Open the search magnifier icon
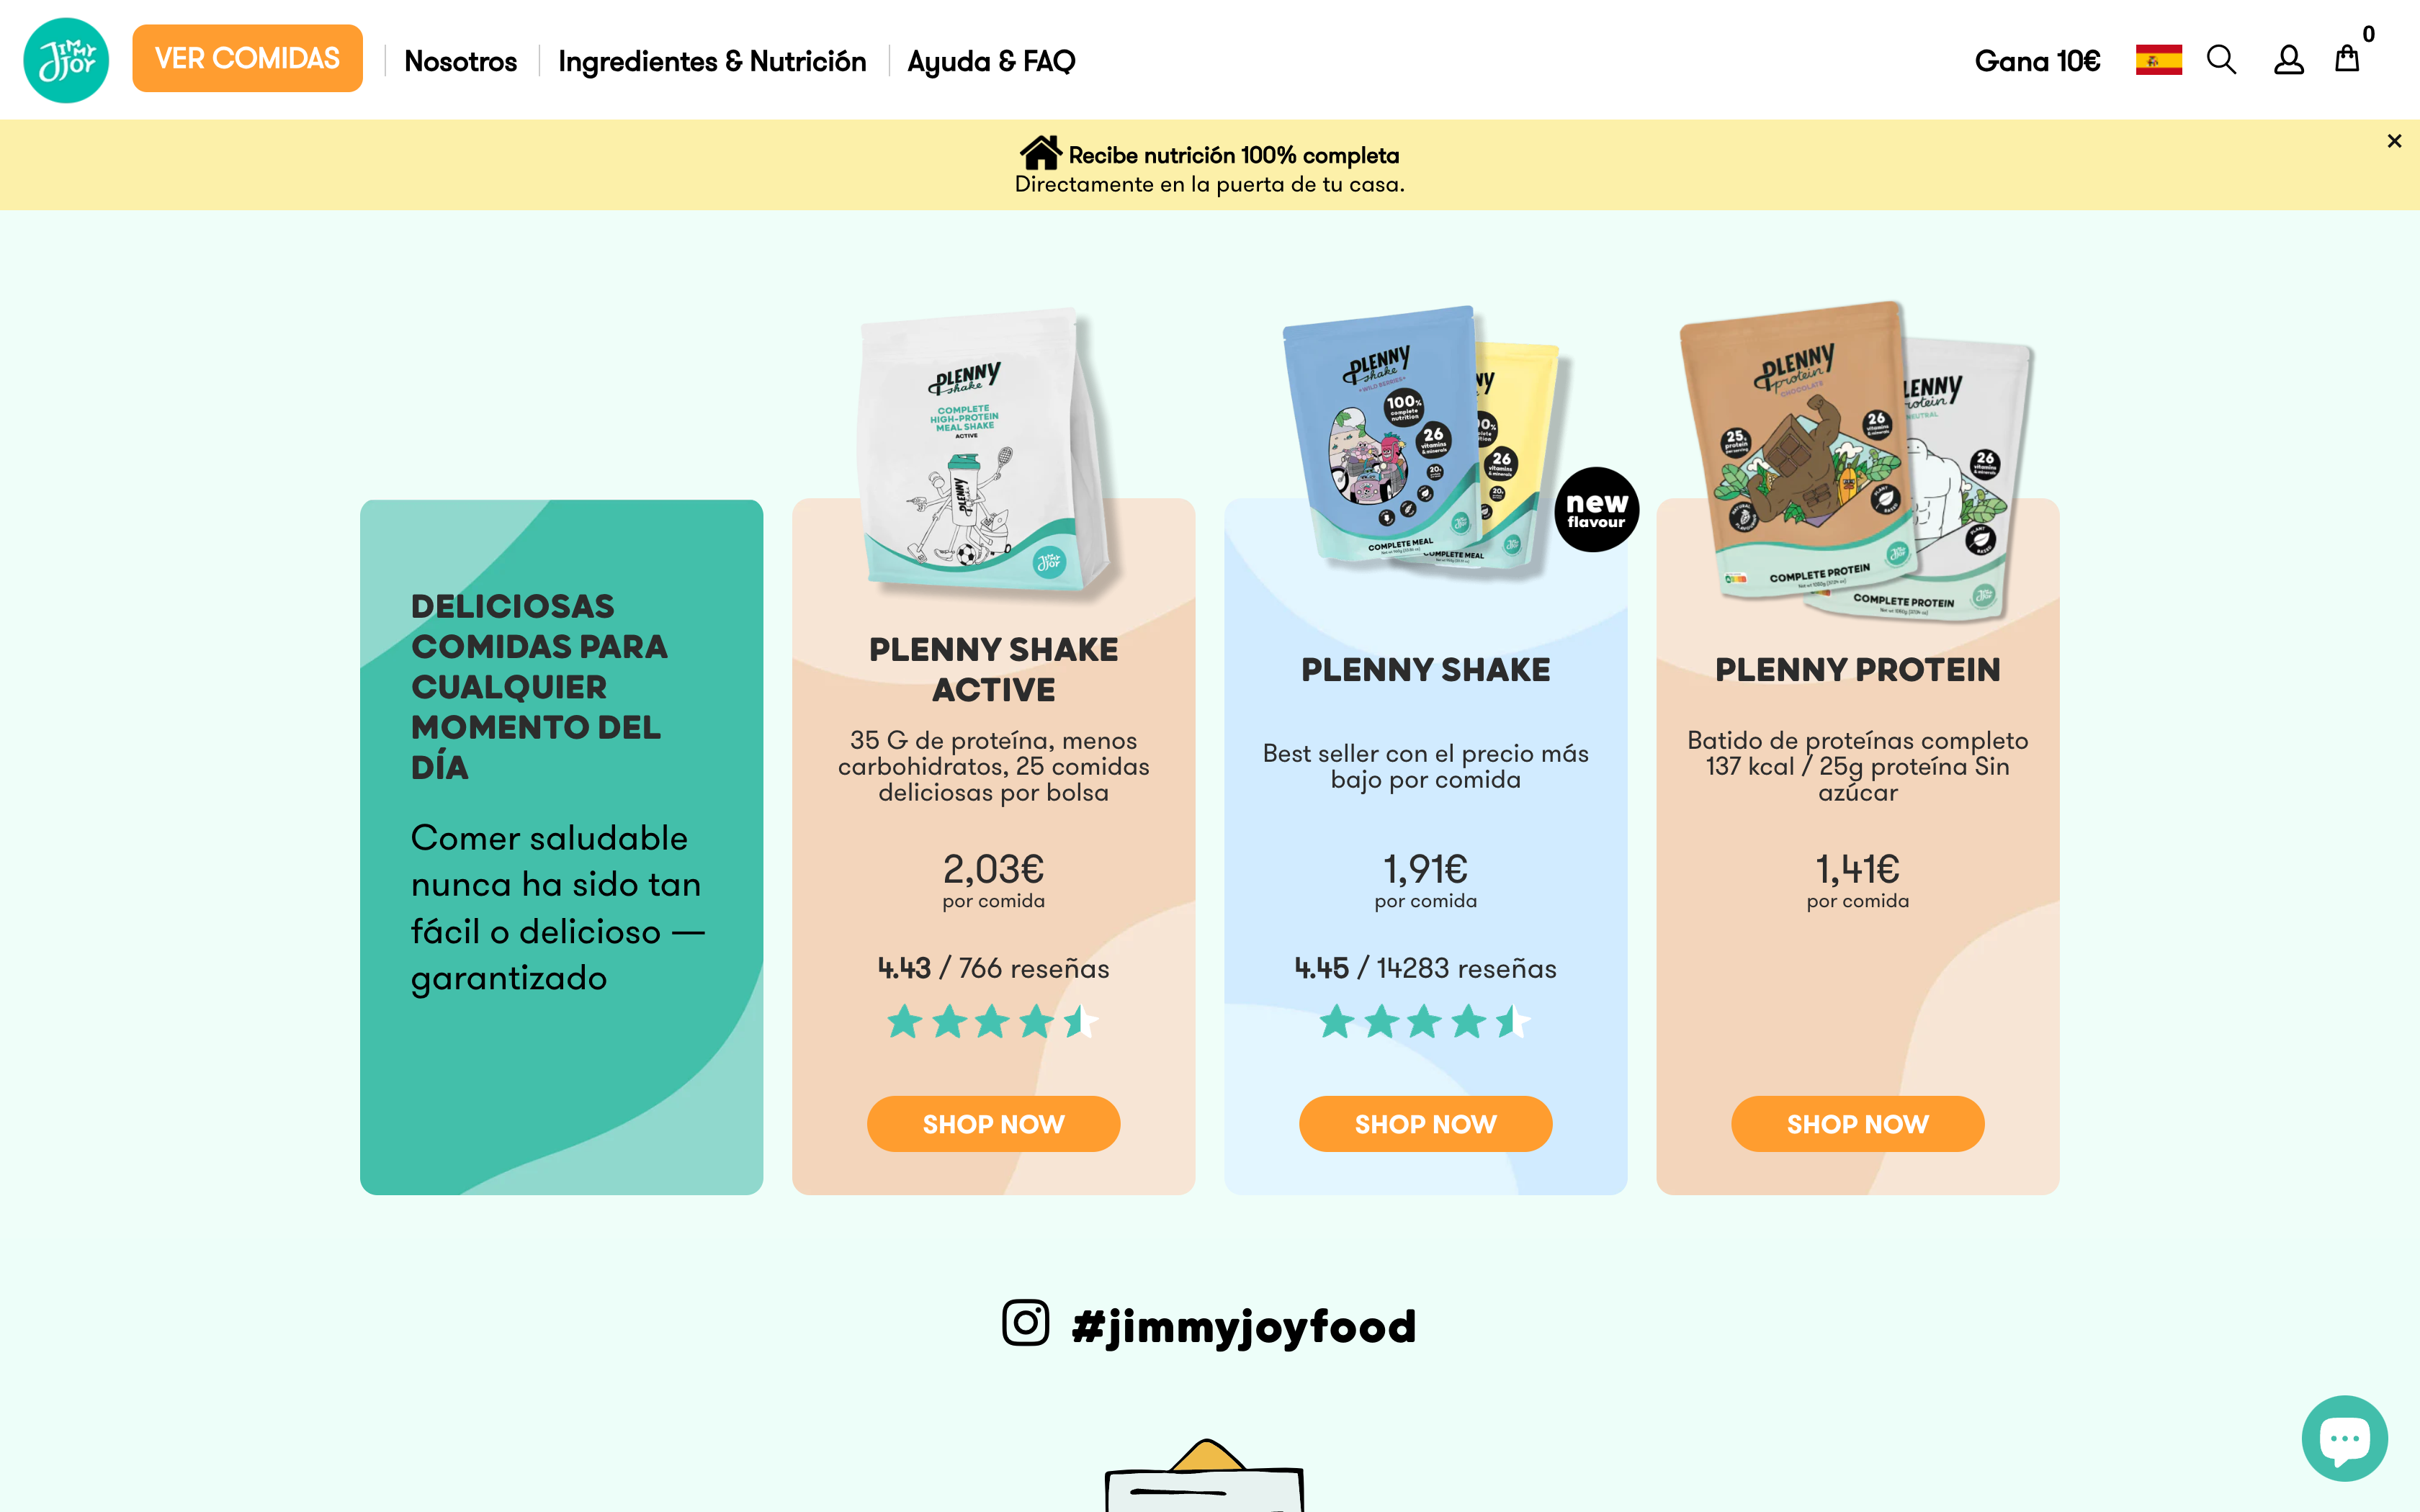This screenshot has height=1512, width=2420. 2221,60
